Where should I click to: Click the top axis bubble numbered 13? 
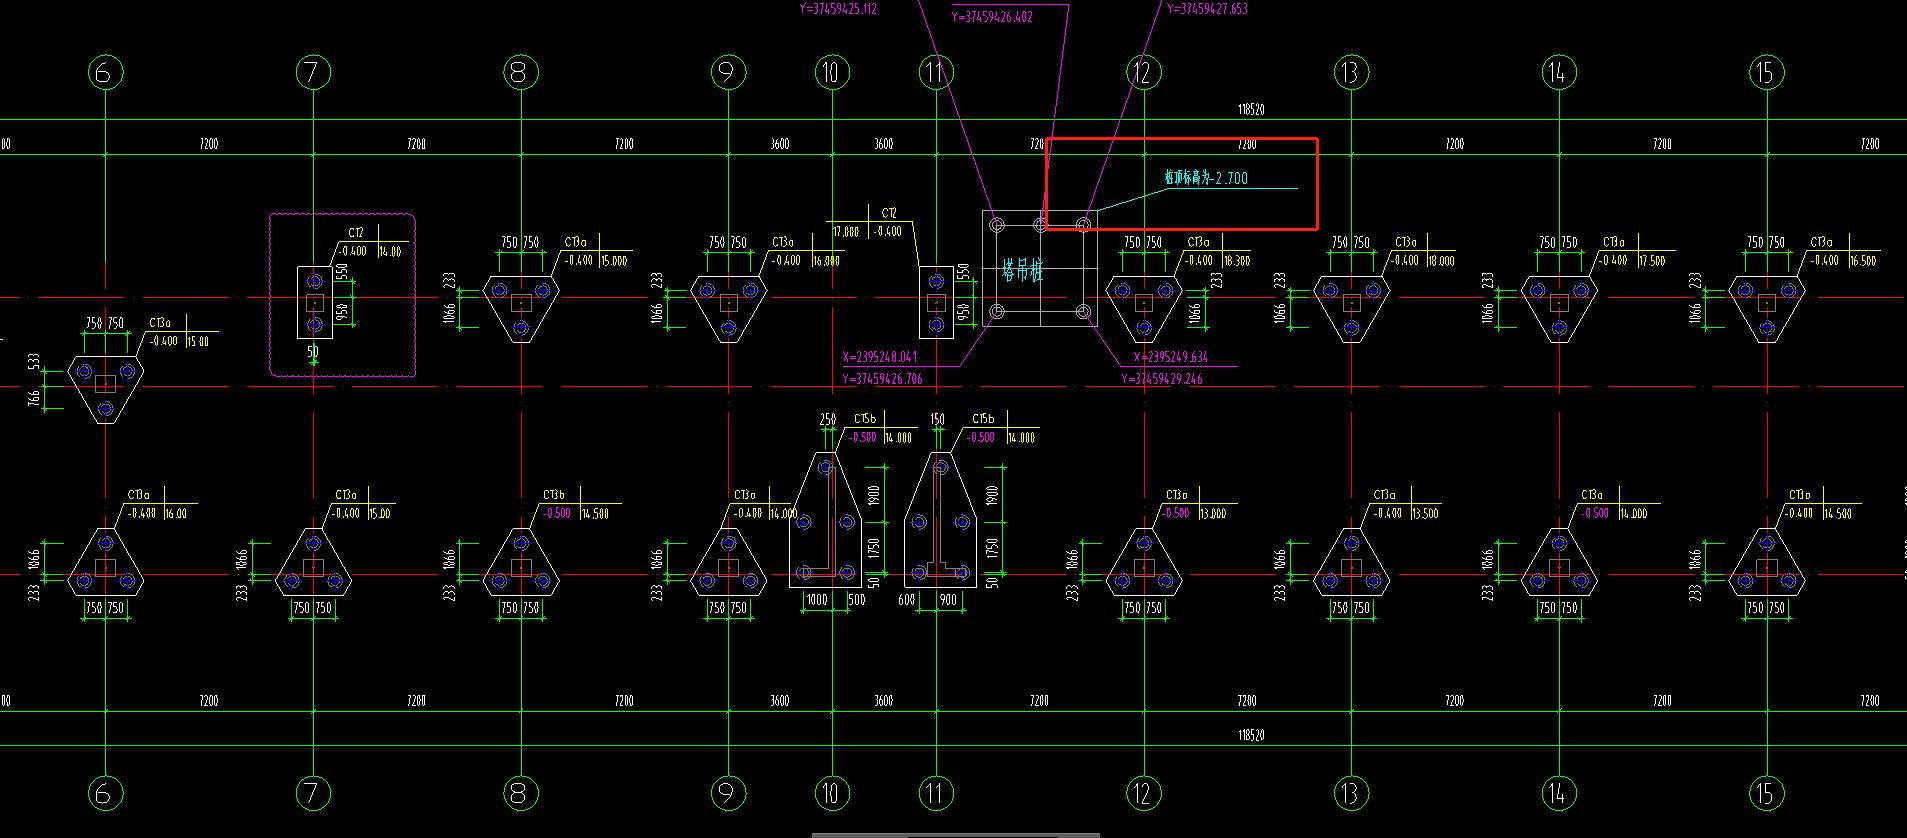coord(1351,72)
